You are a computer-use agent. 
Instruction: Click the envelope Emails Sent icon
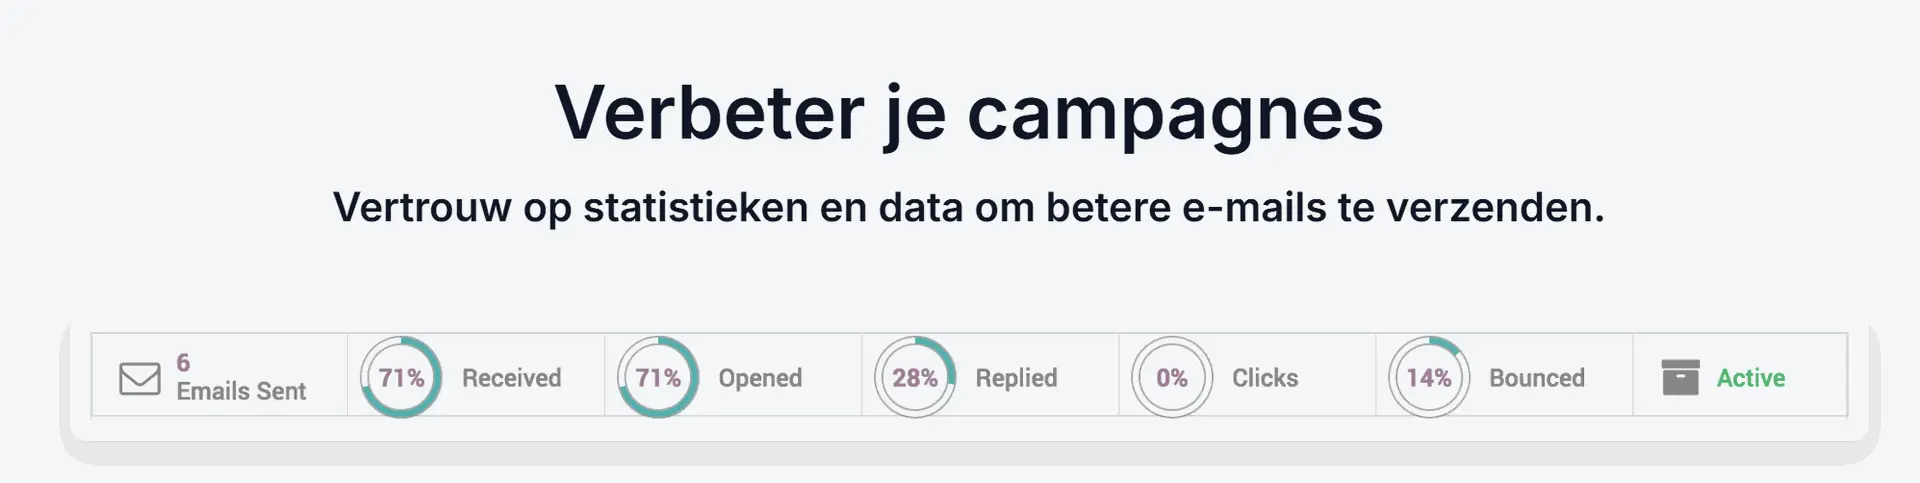tap(140, 378)
